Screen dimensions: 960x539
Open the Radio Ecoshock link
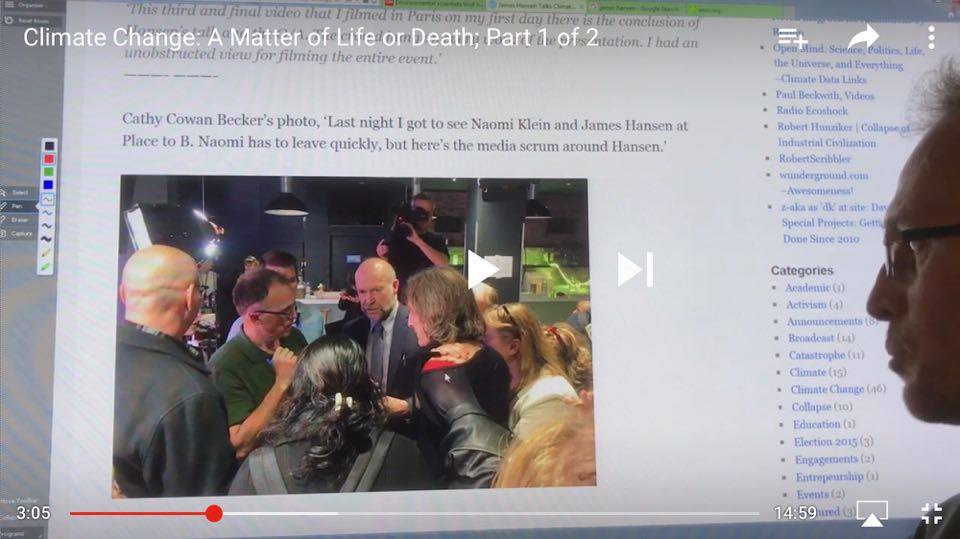click(811, 111)
